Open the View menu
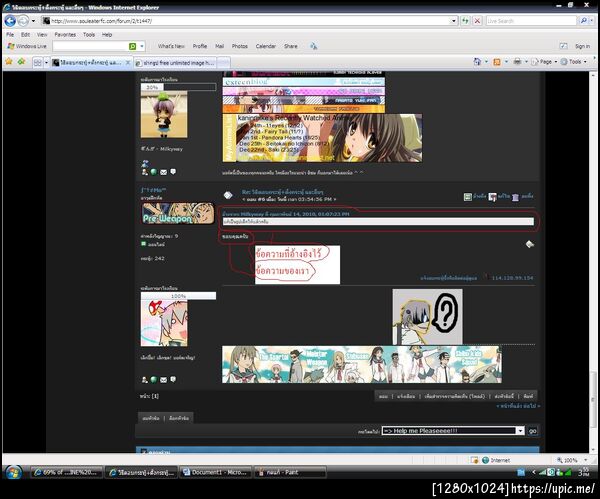 pyautogui.click(x=42, y=34)
